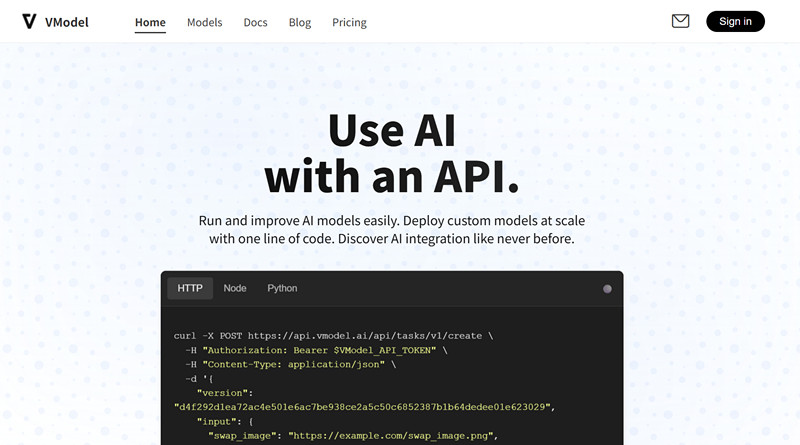800x445 pixels.
Task: Open the Models nav item
Action: (x=205, y=22)
